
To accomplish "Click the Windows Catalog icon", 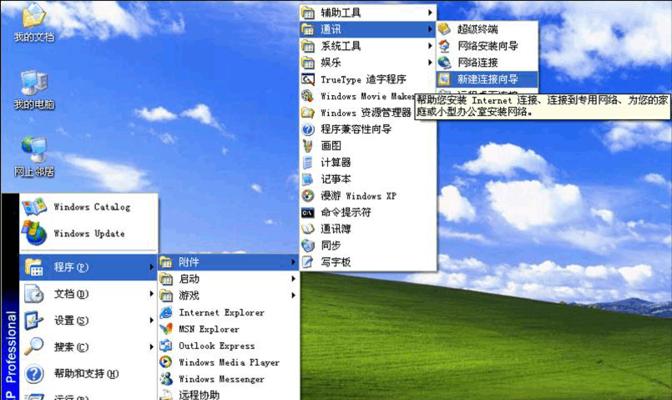I will tap(34, 207).
